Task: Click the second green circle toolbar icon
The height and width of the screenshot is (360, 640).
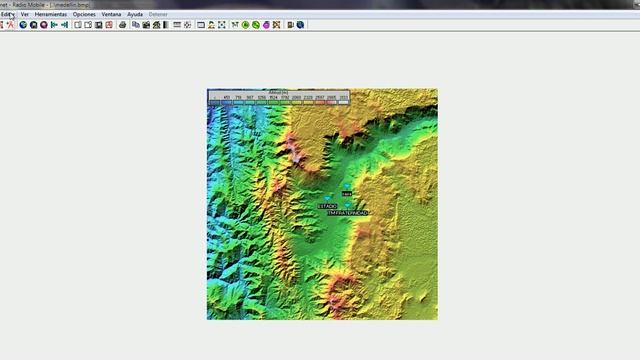Action: 256,25
